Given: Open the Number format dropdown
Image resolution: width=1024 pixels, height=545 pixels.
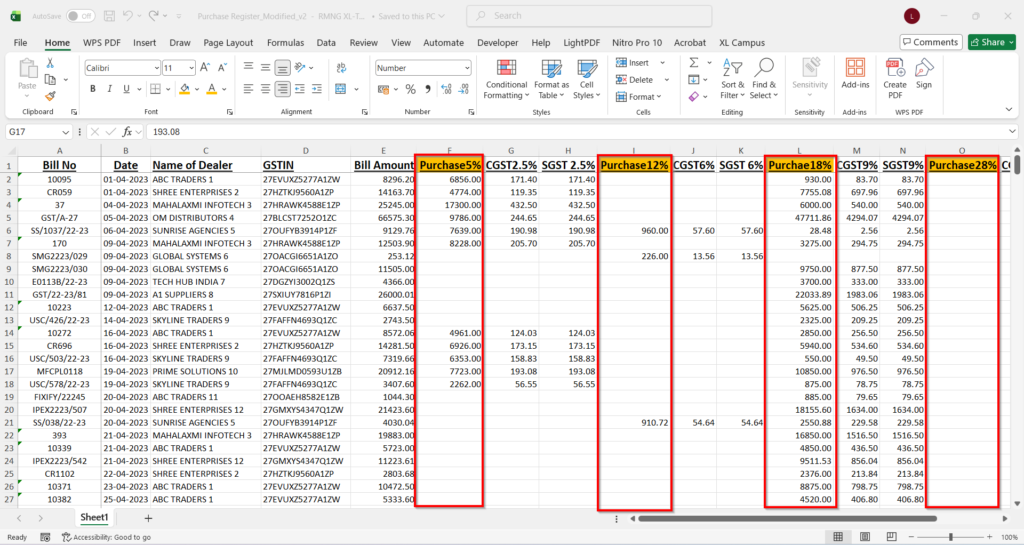Looking at the screenshot, I should click(x=467, y=68).
